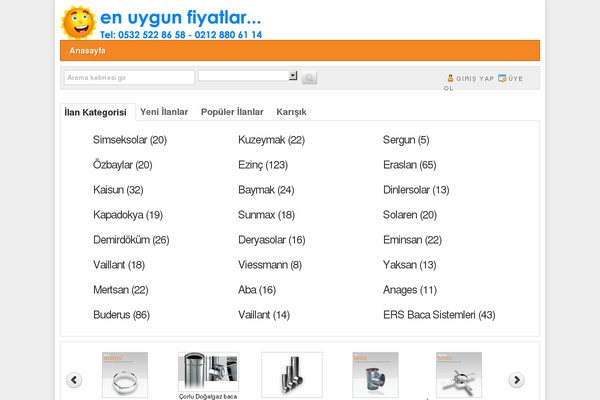Click the search magnifier button
Viewport: 600px width, 400px height.
pyautogui.click(x=309, y=78)
